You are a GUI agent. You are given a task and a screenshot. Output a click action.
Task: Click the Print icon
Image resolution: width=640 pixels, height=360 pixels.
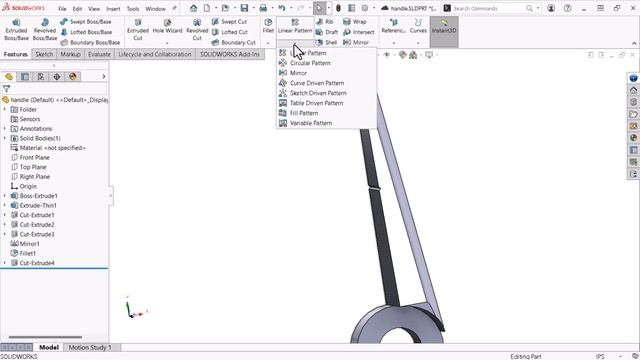tap(263, 8)
